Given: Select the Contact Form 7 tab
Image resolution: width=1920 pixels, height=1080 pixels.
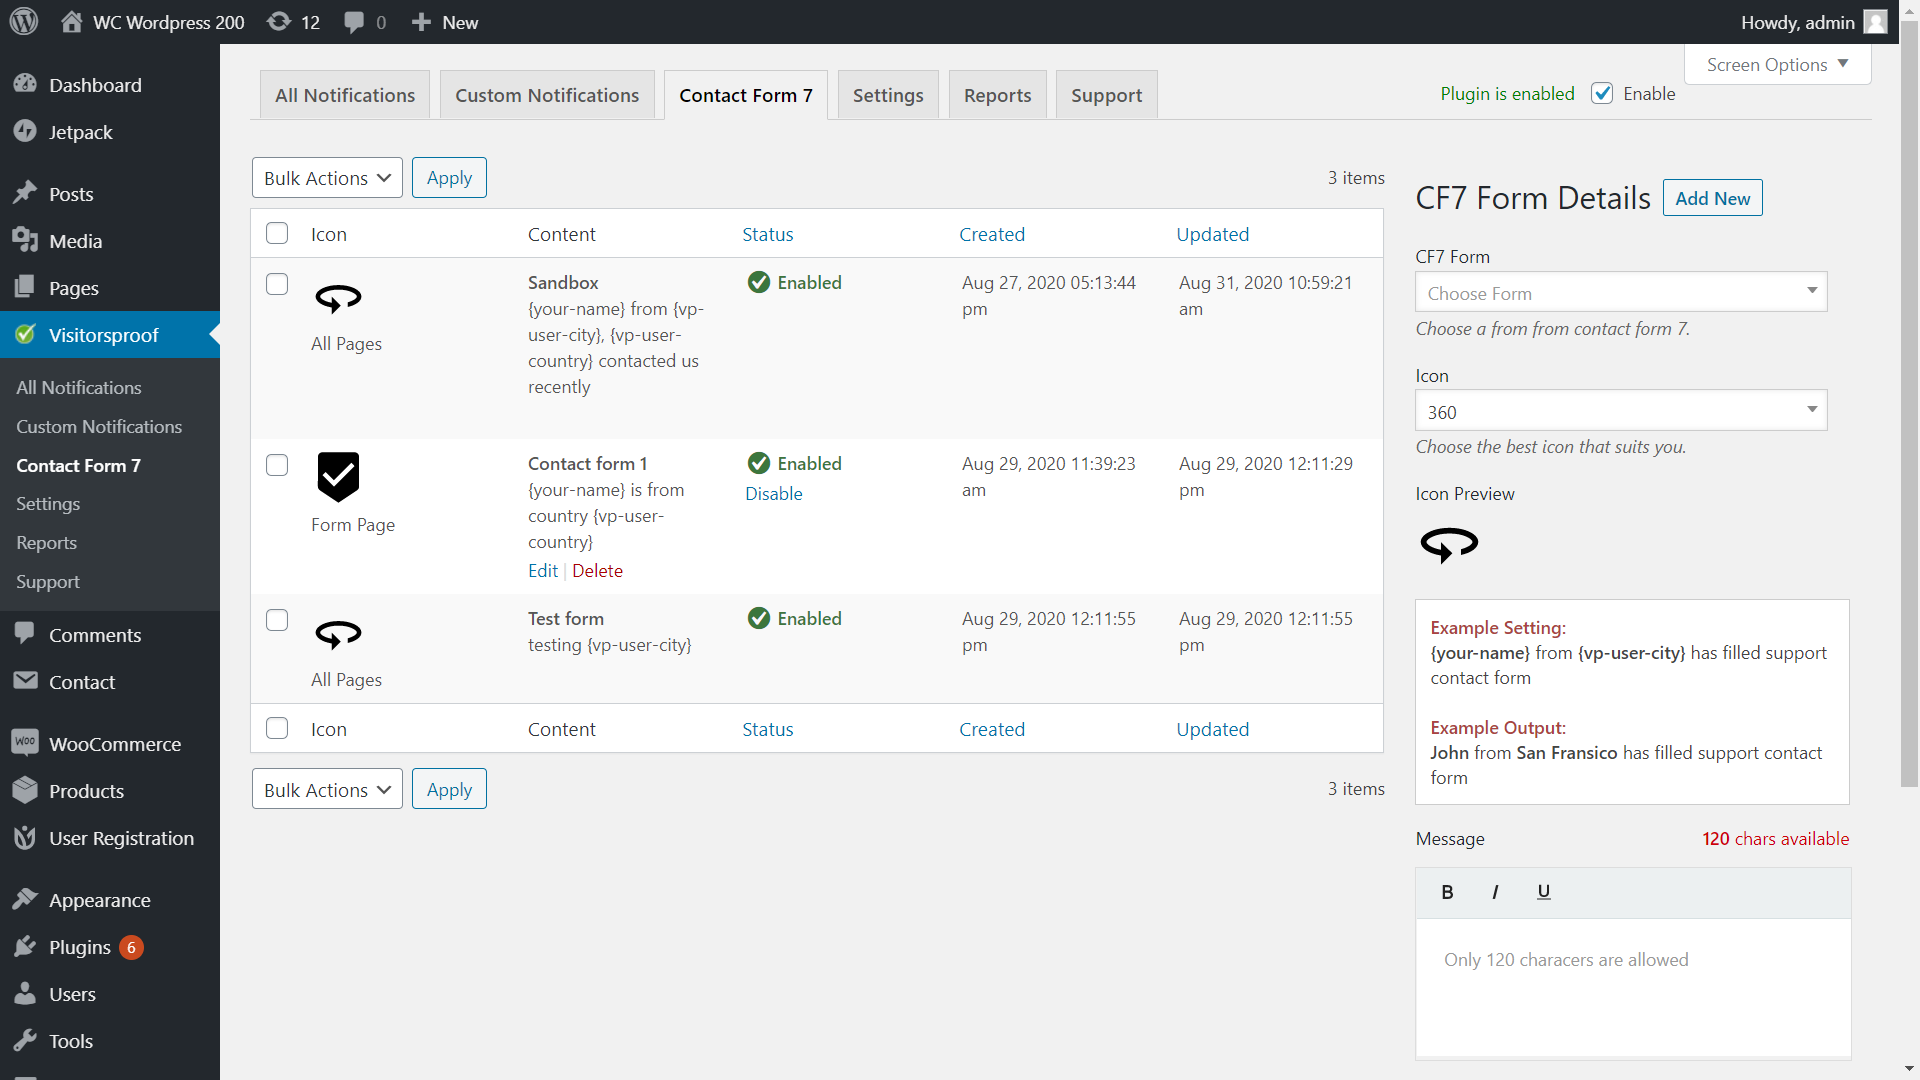Looking at the screenshot, I should tap(746, 95).
